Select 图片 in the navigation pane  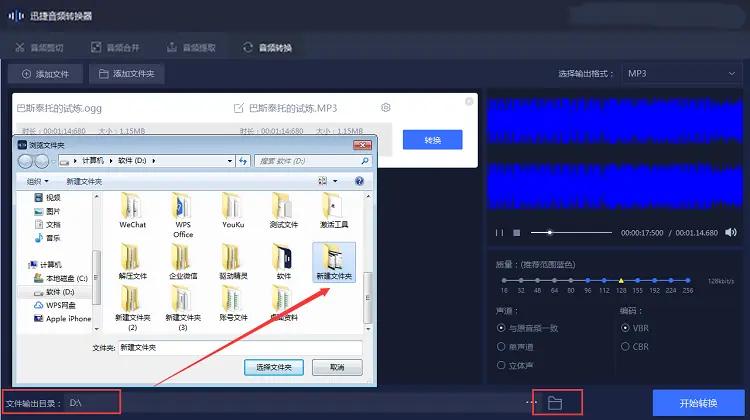coord(48,211)
